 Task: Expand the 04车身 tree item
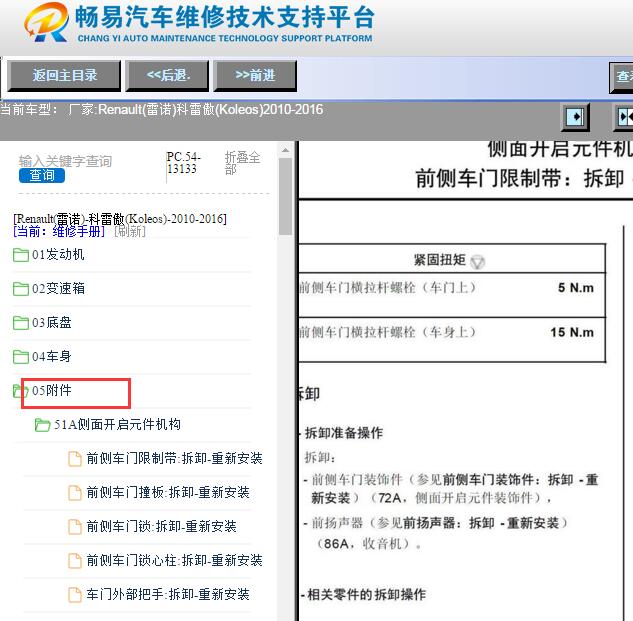click(x=52, y=357)
